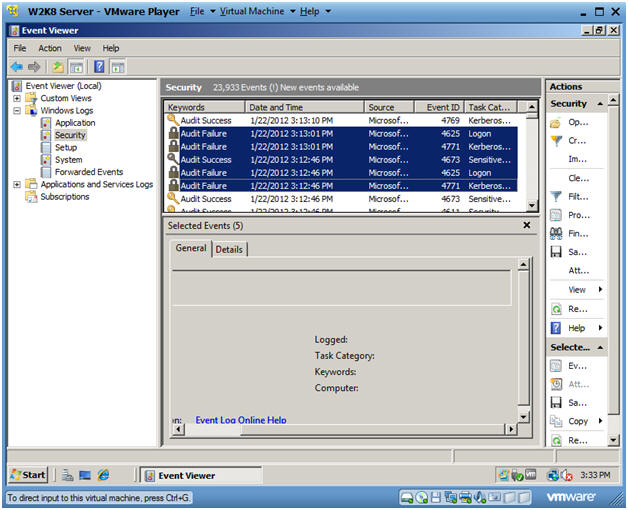Select the Security log in tree

coord(70,135)
